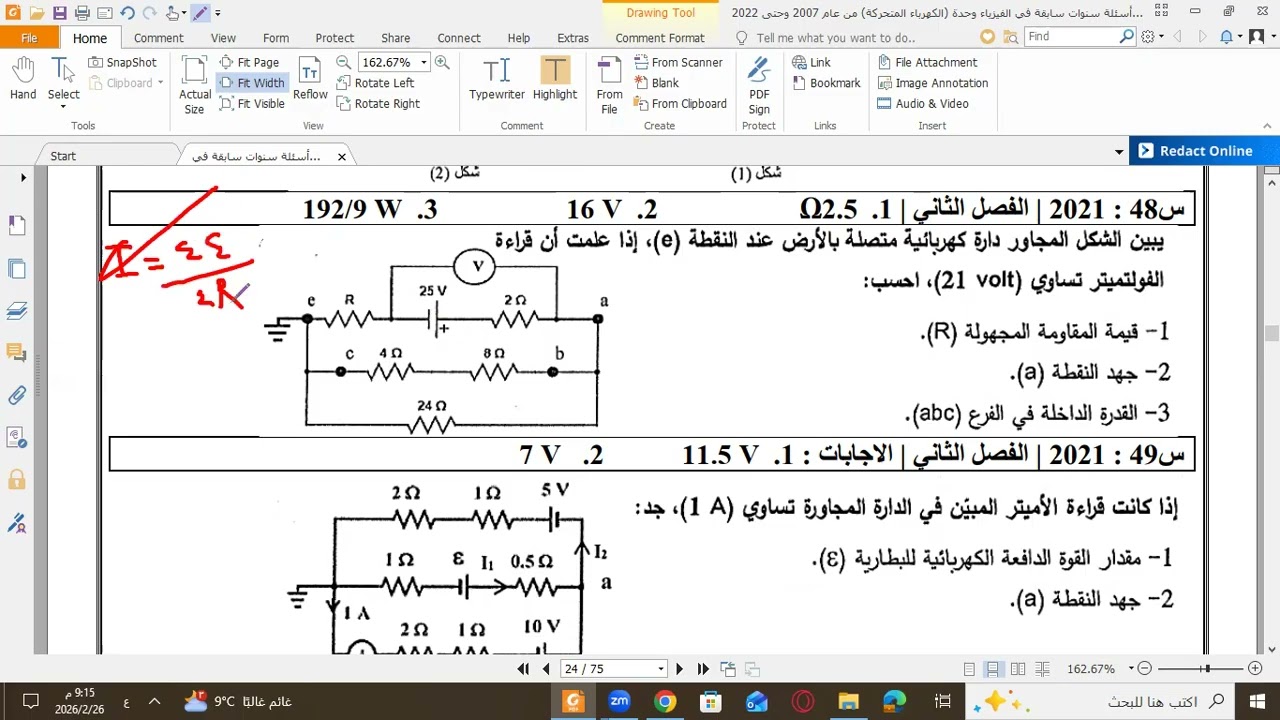Enable Fit Width view mode
This screenshot has width=1280, height=720.
tap(252, 83)
